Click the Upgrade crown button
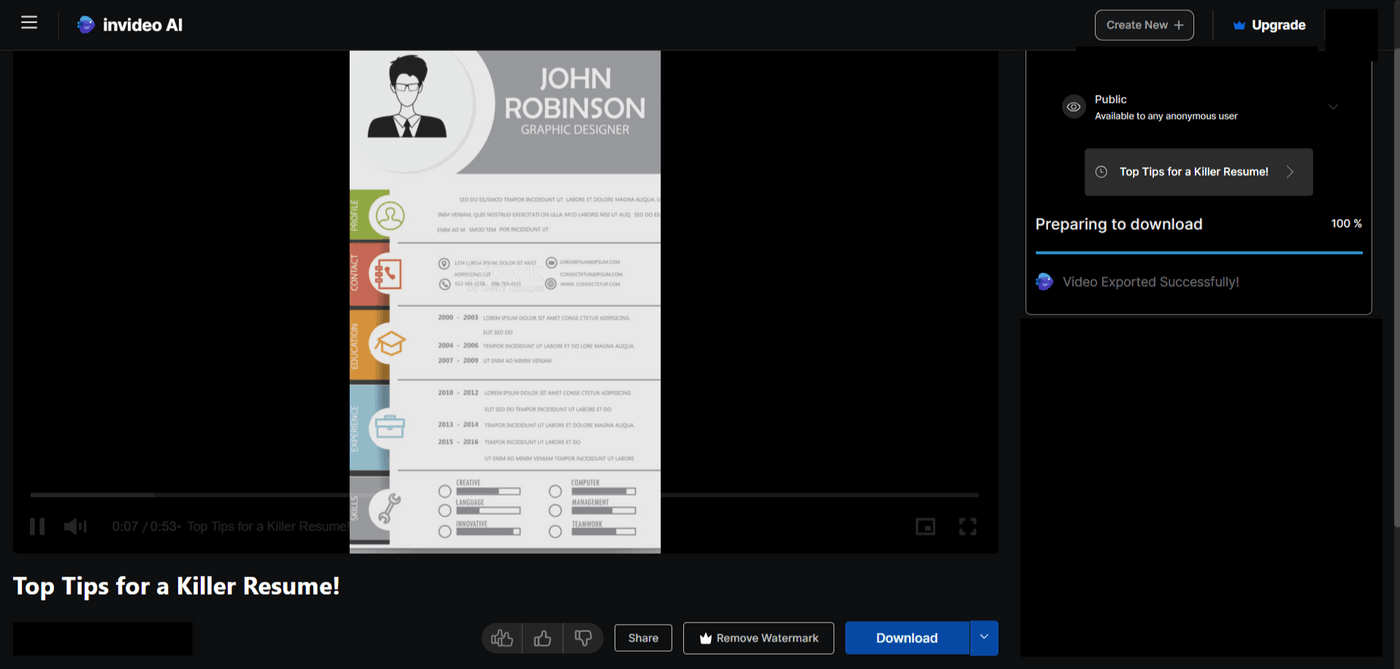Screen dimensions: 1400x669 [x=1269, y=25]
